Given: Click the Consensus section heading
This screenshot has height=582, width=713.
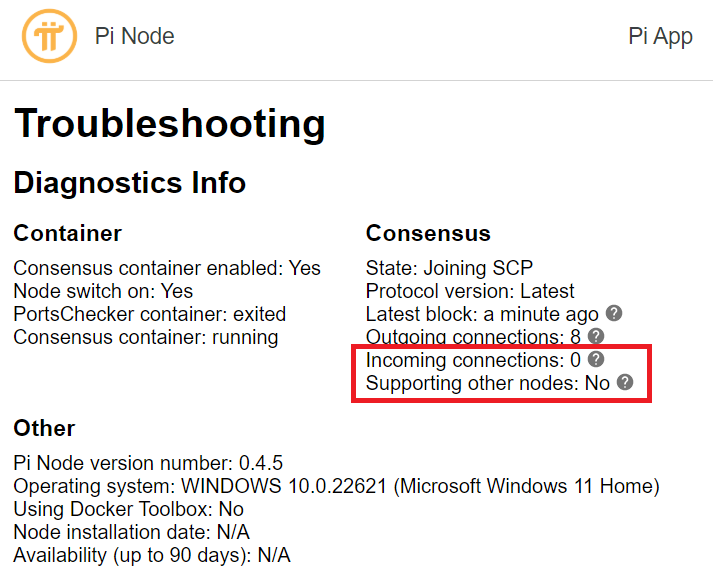Looking at the screenshot, I should click(428, 233).
